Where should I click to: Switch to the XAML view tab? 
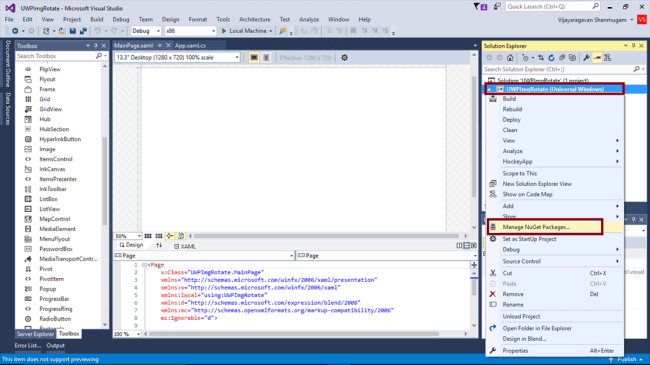pyautogui.click(x=185, y=246)
